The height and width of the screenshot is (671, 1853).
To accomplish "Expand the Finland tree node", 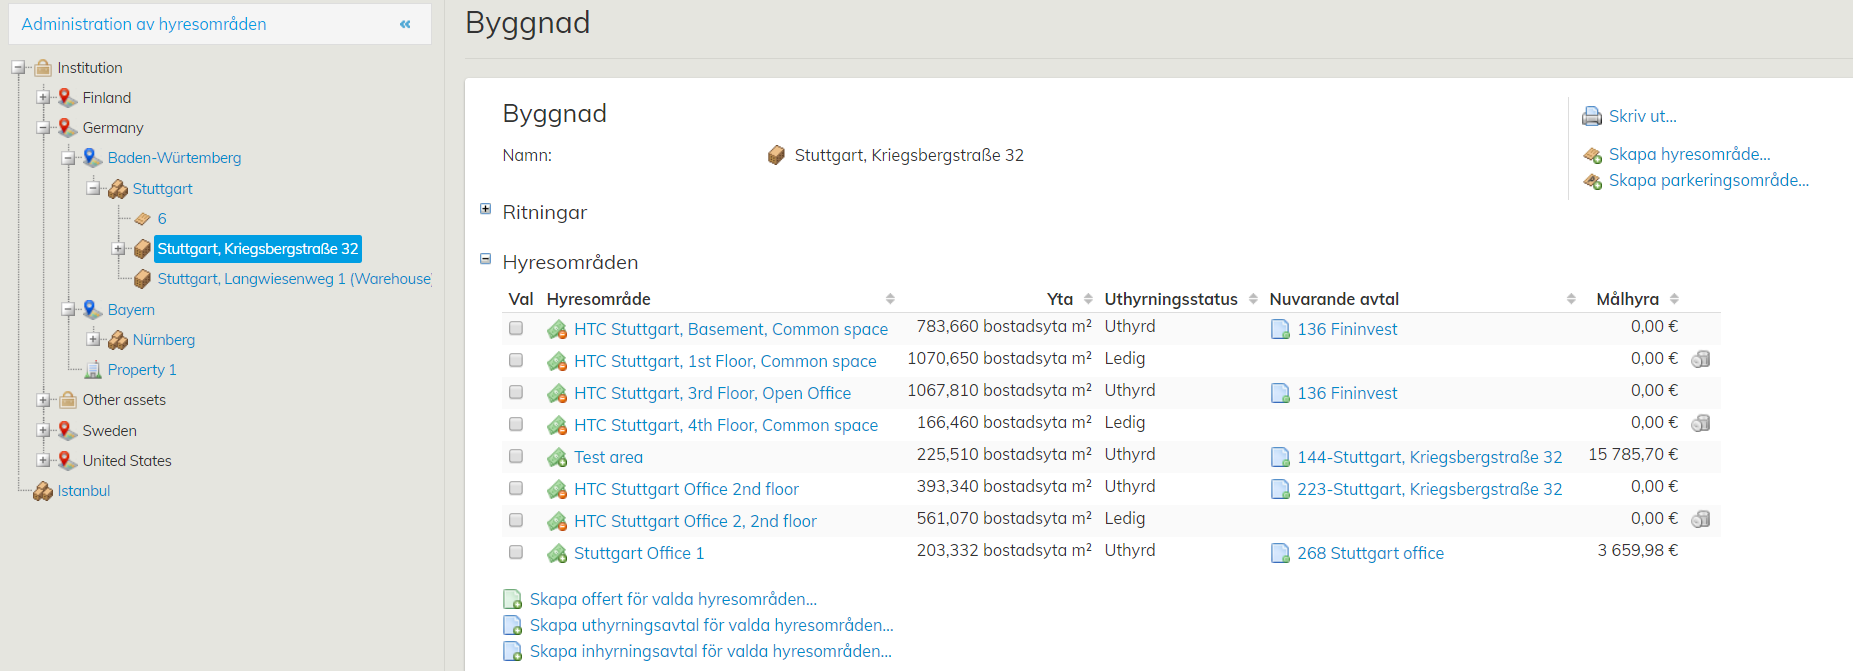I will click(x=43, y=98).
